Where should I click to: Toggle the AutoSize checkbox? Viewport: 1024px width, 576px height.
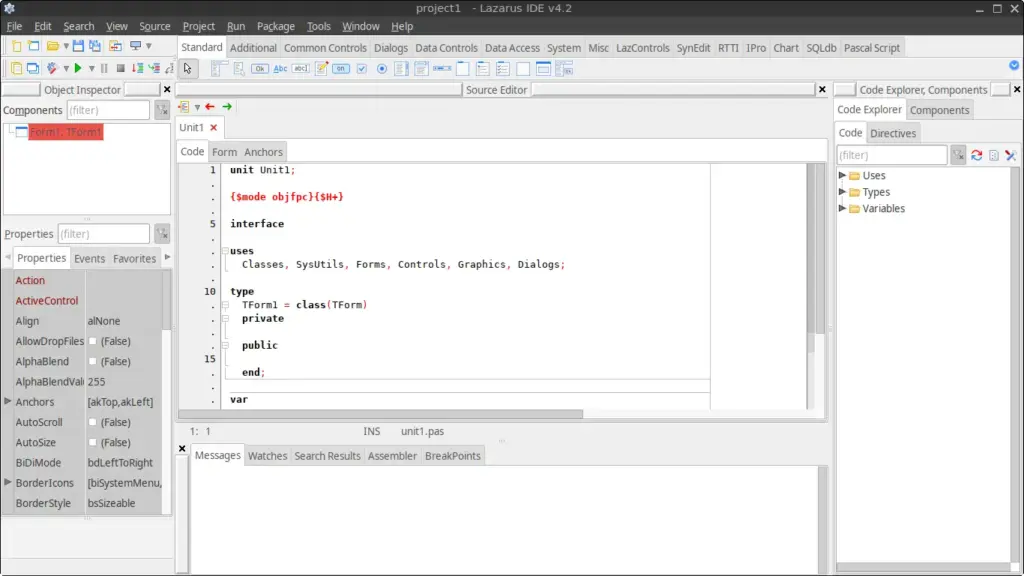pyautogui.click(x=93, y=442)
